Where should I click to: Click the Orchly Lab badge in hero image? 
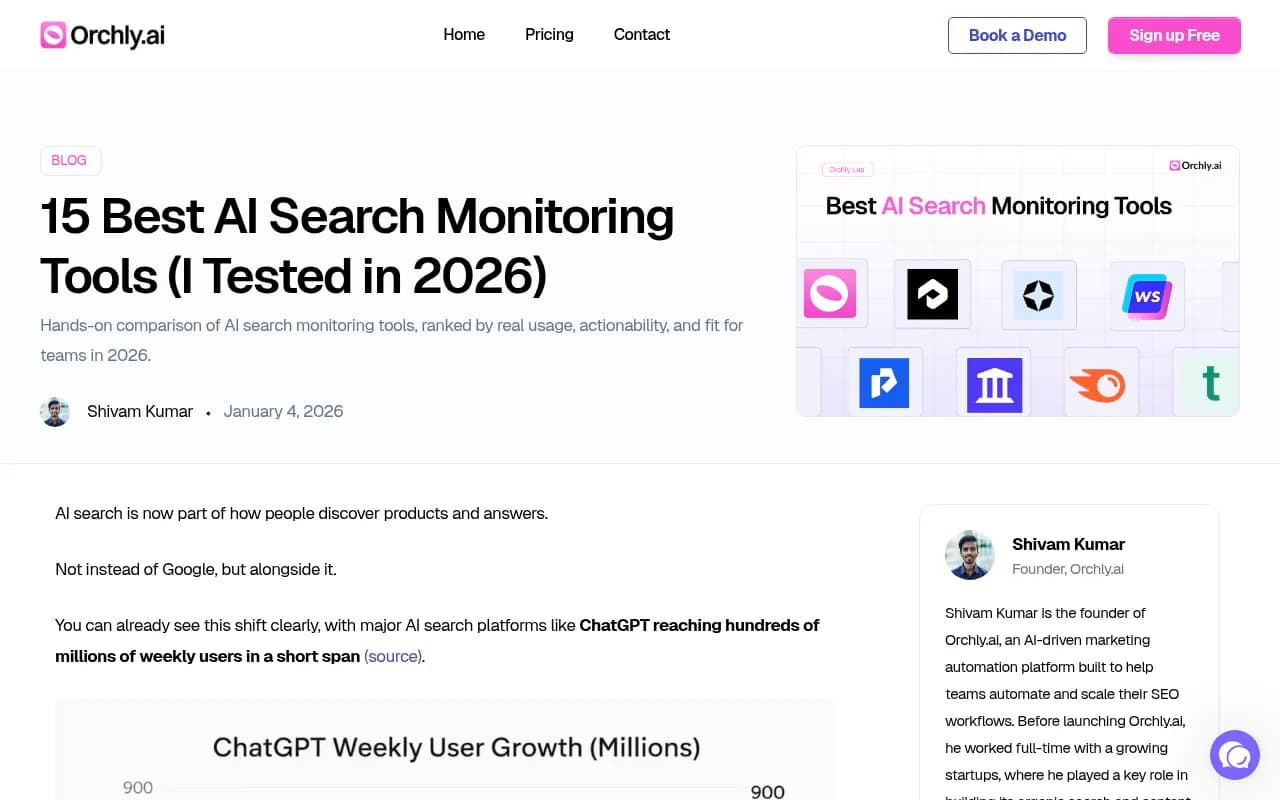click(x=847, y=169)
